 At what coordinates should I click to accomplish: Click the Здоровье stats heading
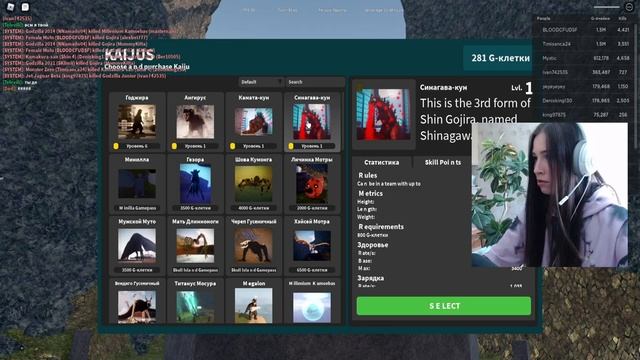(x=373, y=245)
